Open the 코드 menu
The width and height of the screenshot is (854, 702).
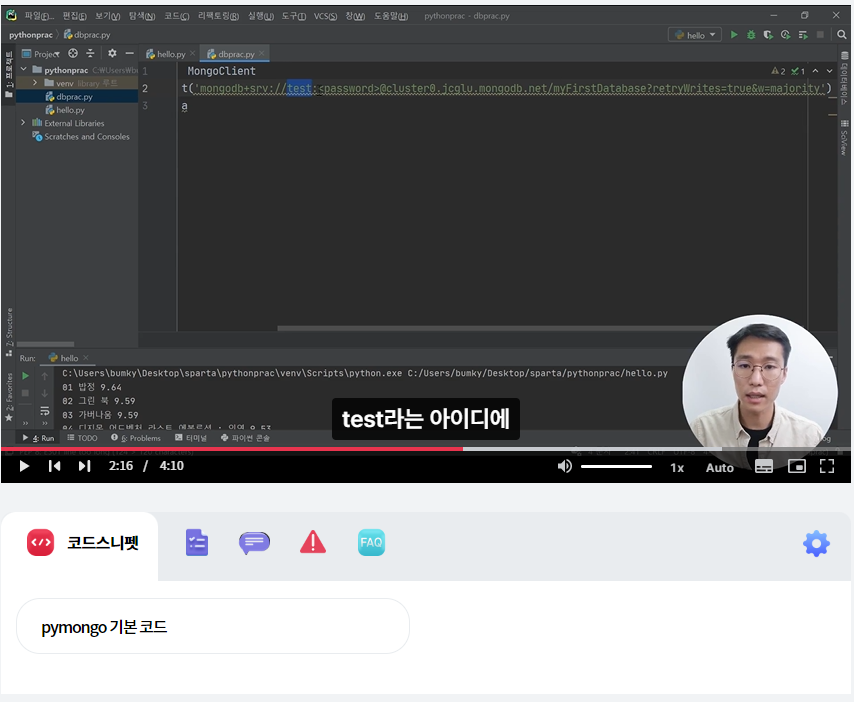coord(177,16)
